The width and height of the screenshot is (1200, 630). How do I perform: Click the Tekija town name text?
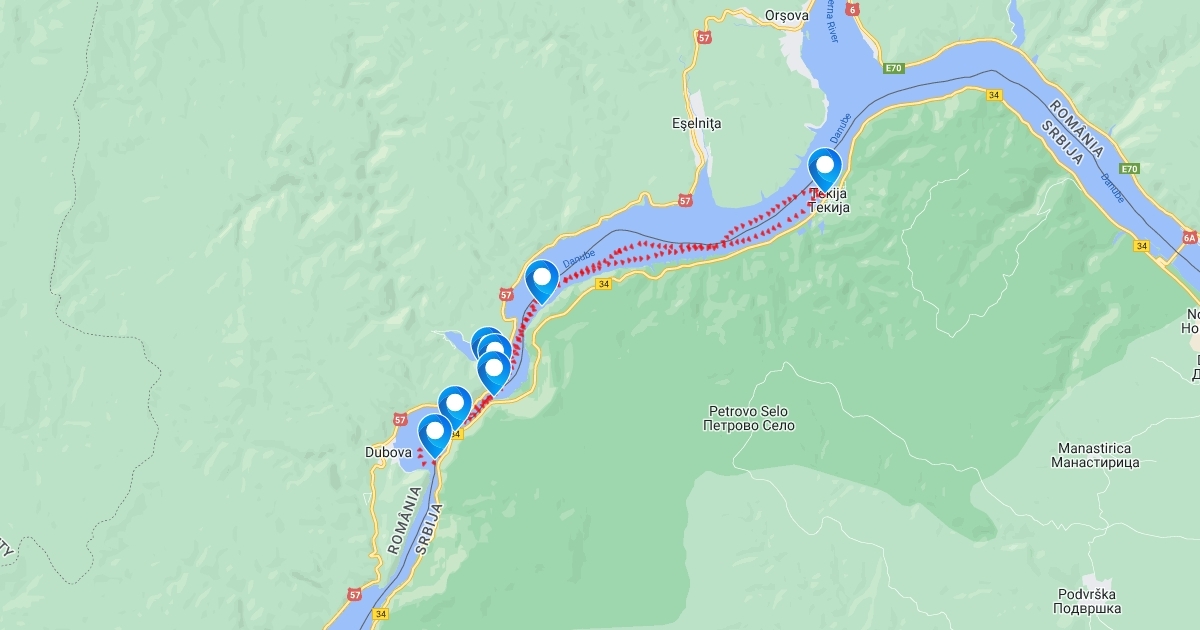[x=830, y=200]
